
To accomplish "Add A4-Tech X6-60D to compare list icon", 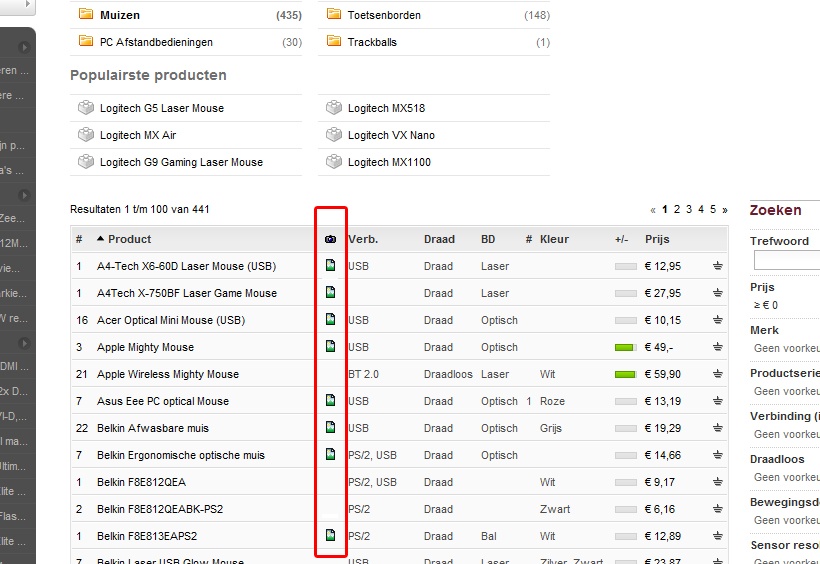I will [718, 266].
